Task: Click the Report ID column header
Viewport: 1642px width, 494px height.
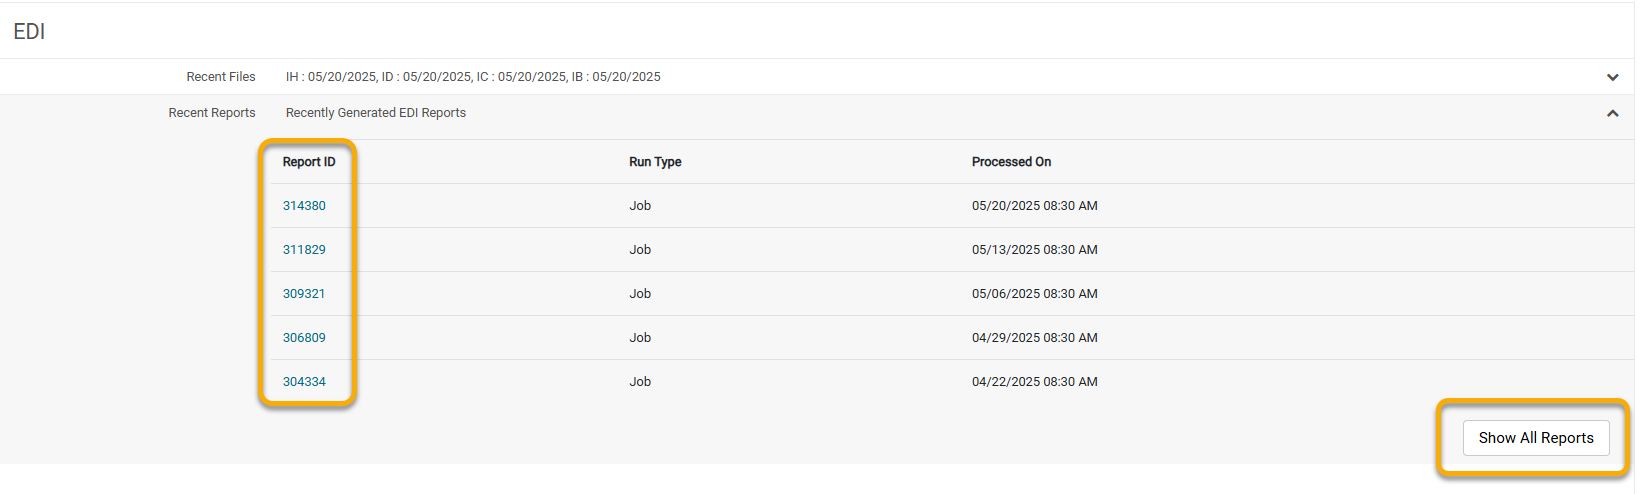Action: [x=309, y=162]
